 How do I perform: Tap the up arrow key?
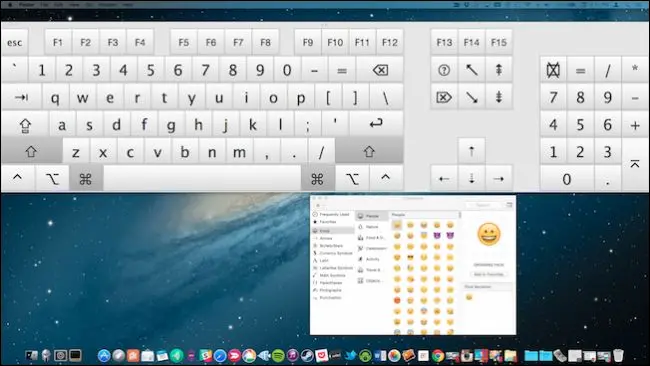tap(471, 151)
